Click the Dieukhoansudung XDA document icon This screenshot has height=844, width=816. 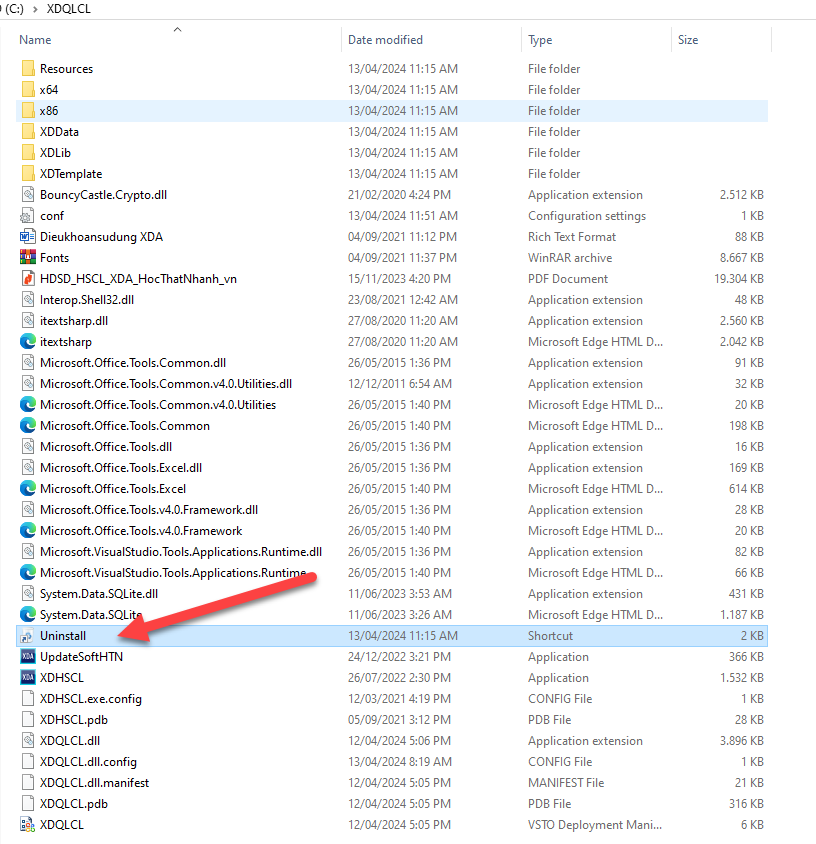tap(27, 236)
